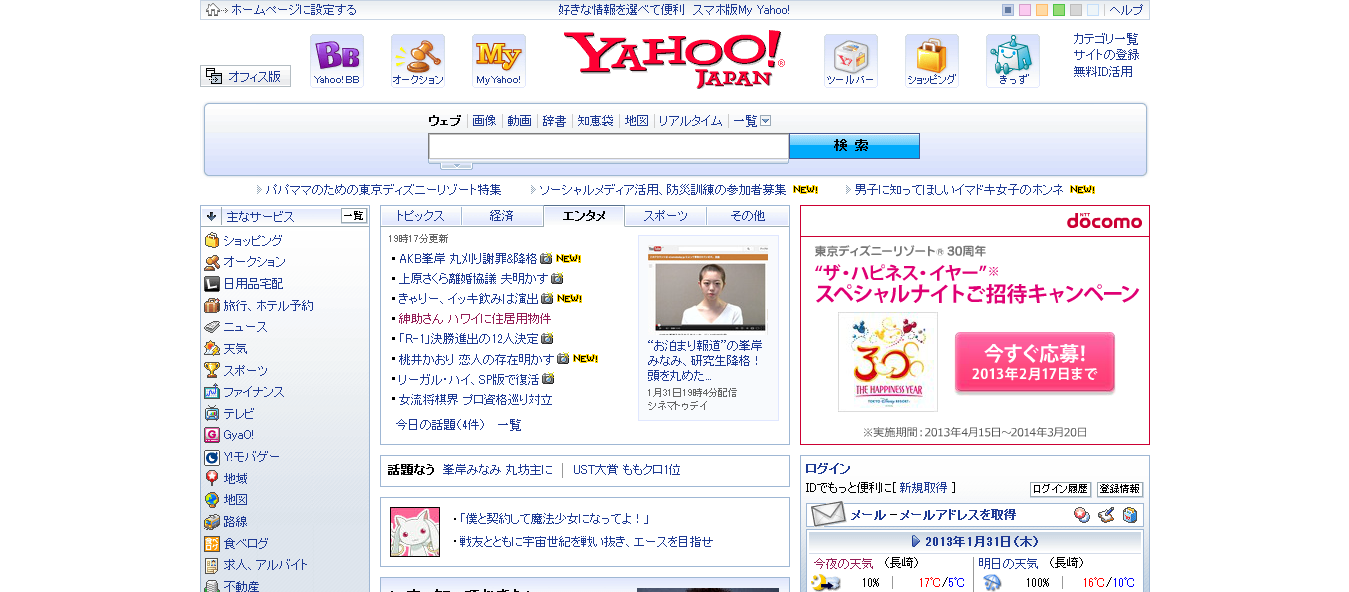Click the ショッピング icon in sidebar services
Image resolution: width=1349 pixels, height=592 pixels.
[212, 240]
